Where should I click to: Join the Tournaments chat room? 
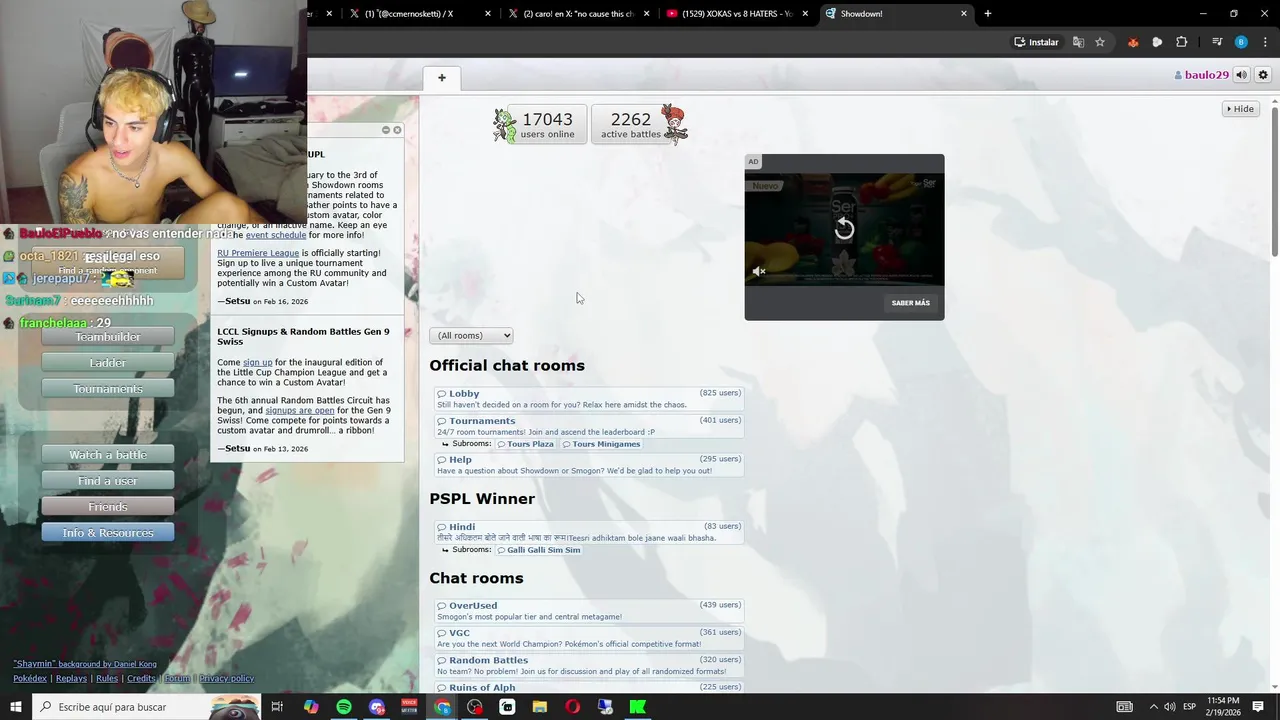[589, 426]
